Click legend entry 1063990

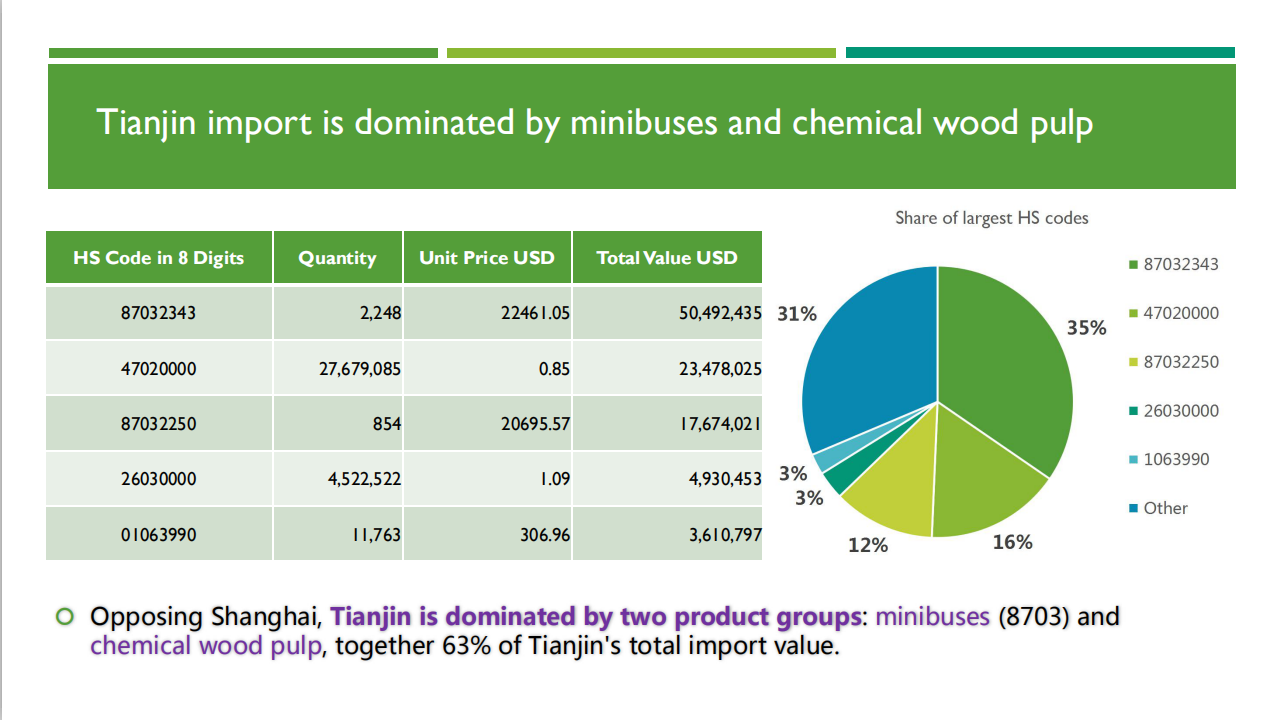(x=1169, y=459)
